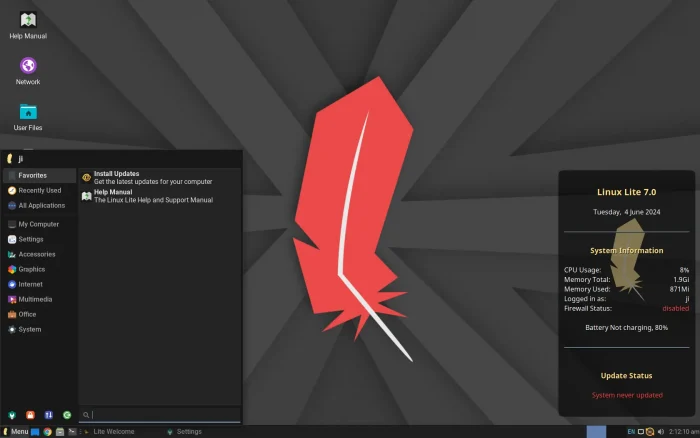The image size is (700, 438).
Task: Open the terminal from the taskbar
Action: pyautogui.click(x=72, y=431)
